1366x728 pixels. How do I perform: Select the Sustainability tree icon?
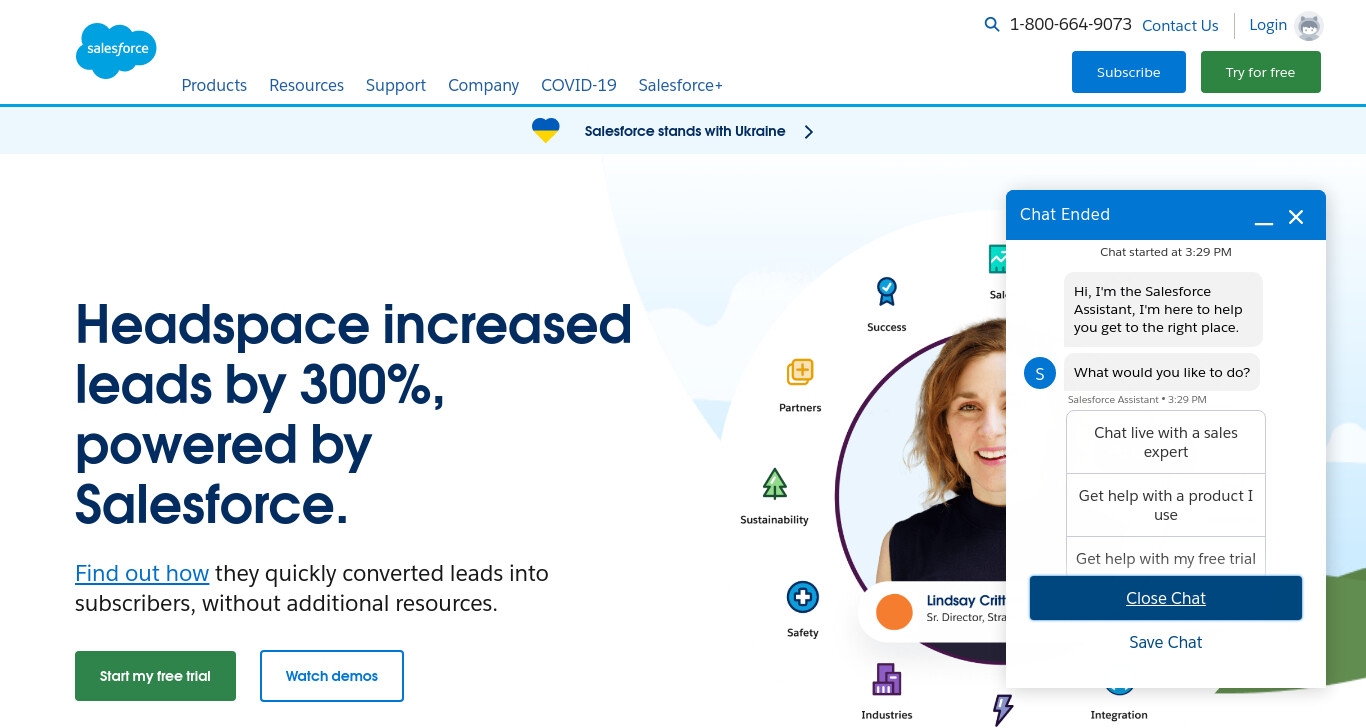pyautogui.click(x=775, y=484)
